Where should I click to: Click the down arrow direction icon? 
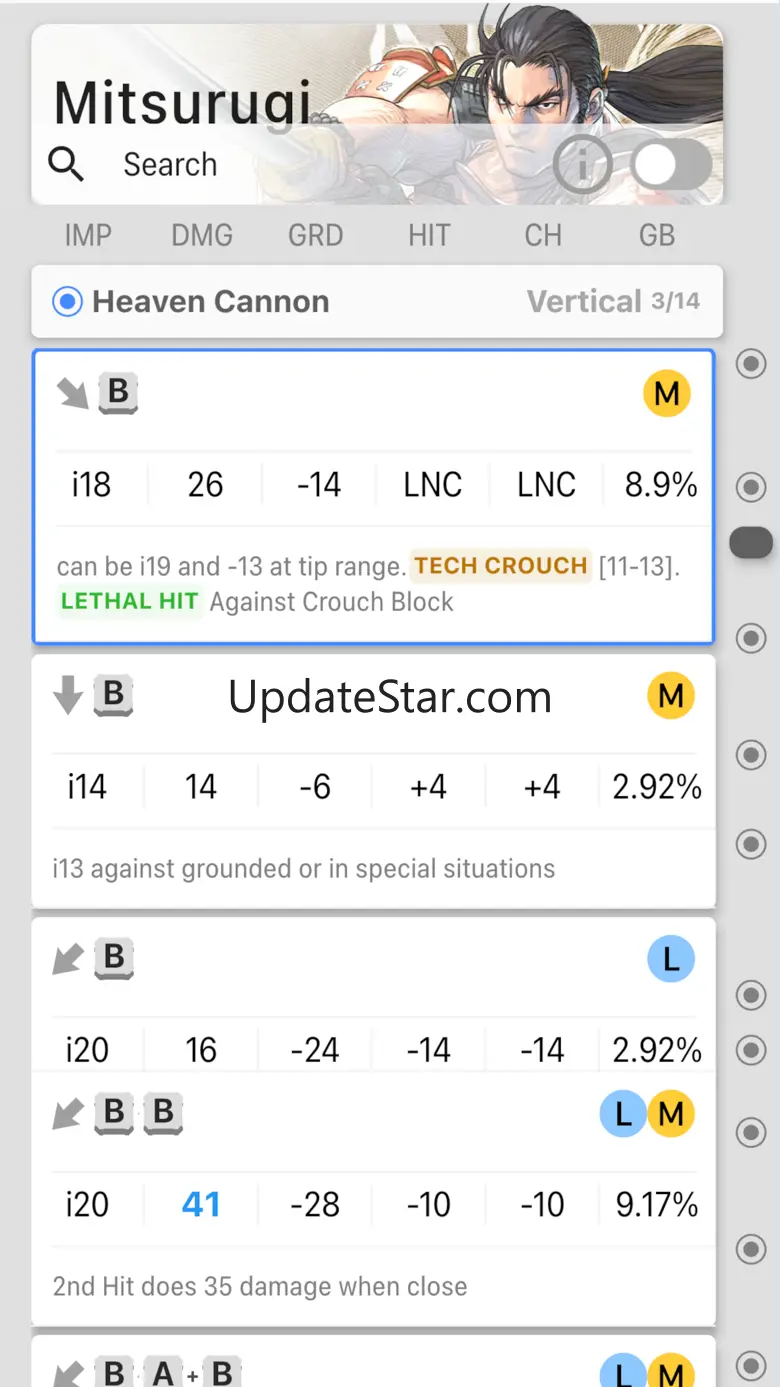click(68, 696)
